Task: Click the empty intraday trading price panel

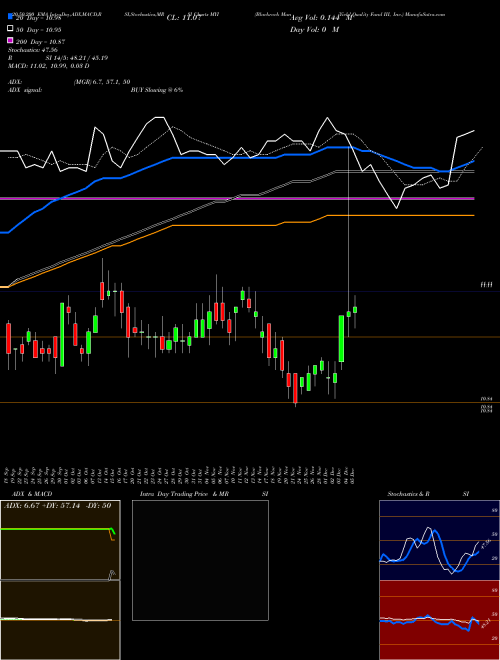Action: point(200,560)
